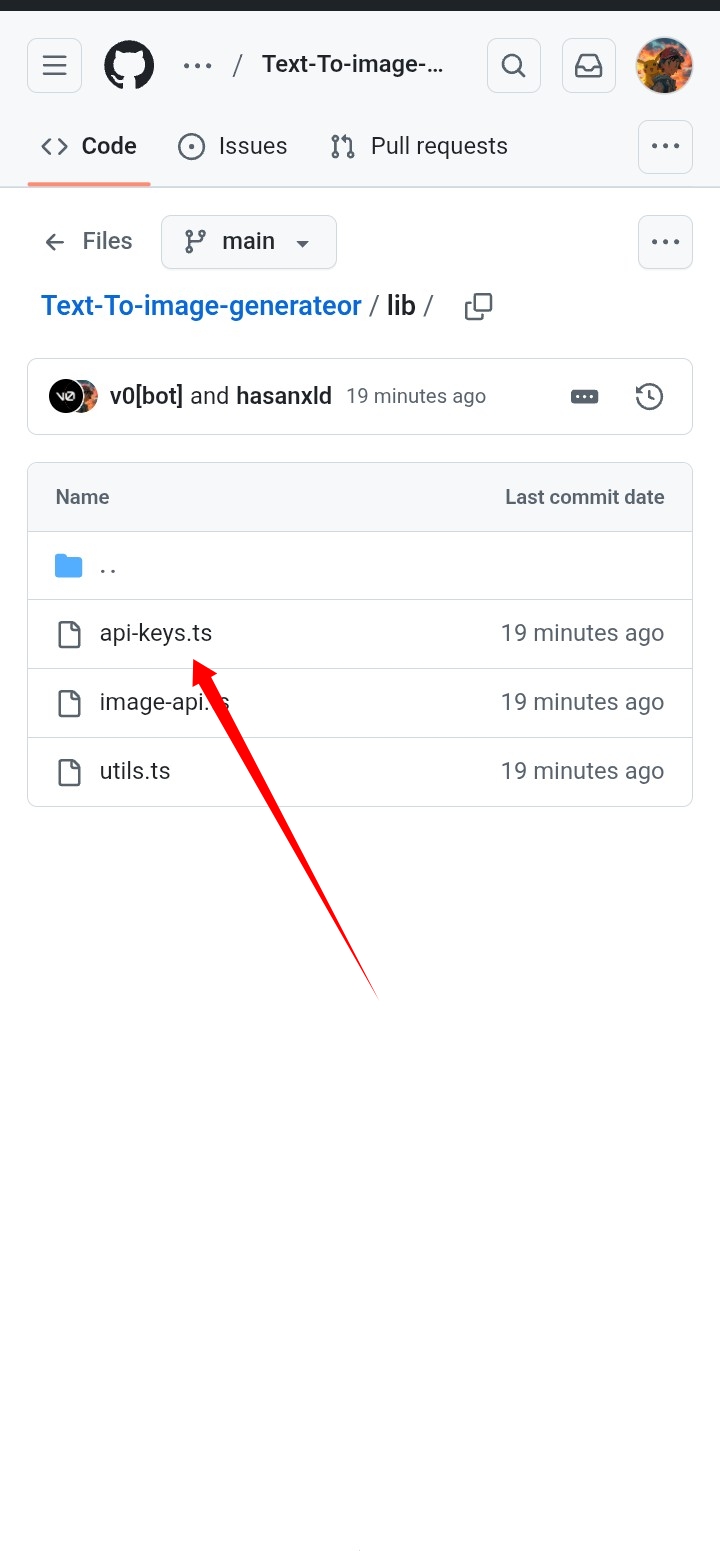Switch to the Code tab

(x=89, y=146)
